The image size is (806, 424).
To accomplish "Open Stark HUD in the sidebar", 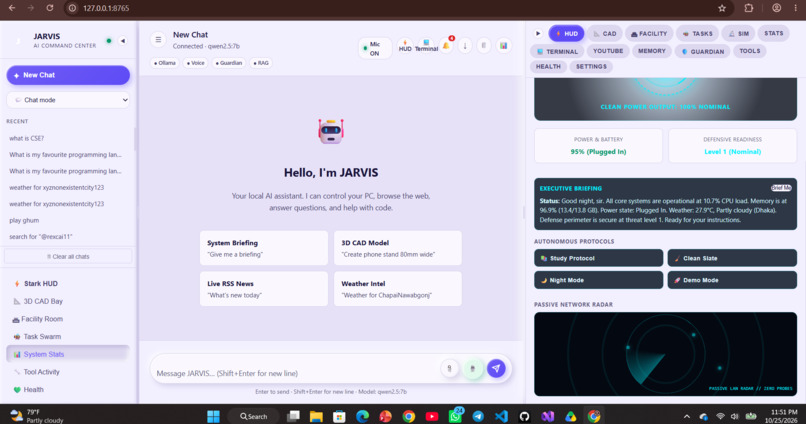I will (68, 283).
